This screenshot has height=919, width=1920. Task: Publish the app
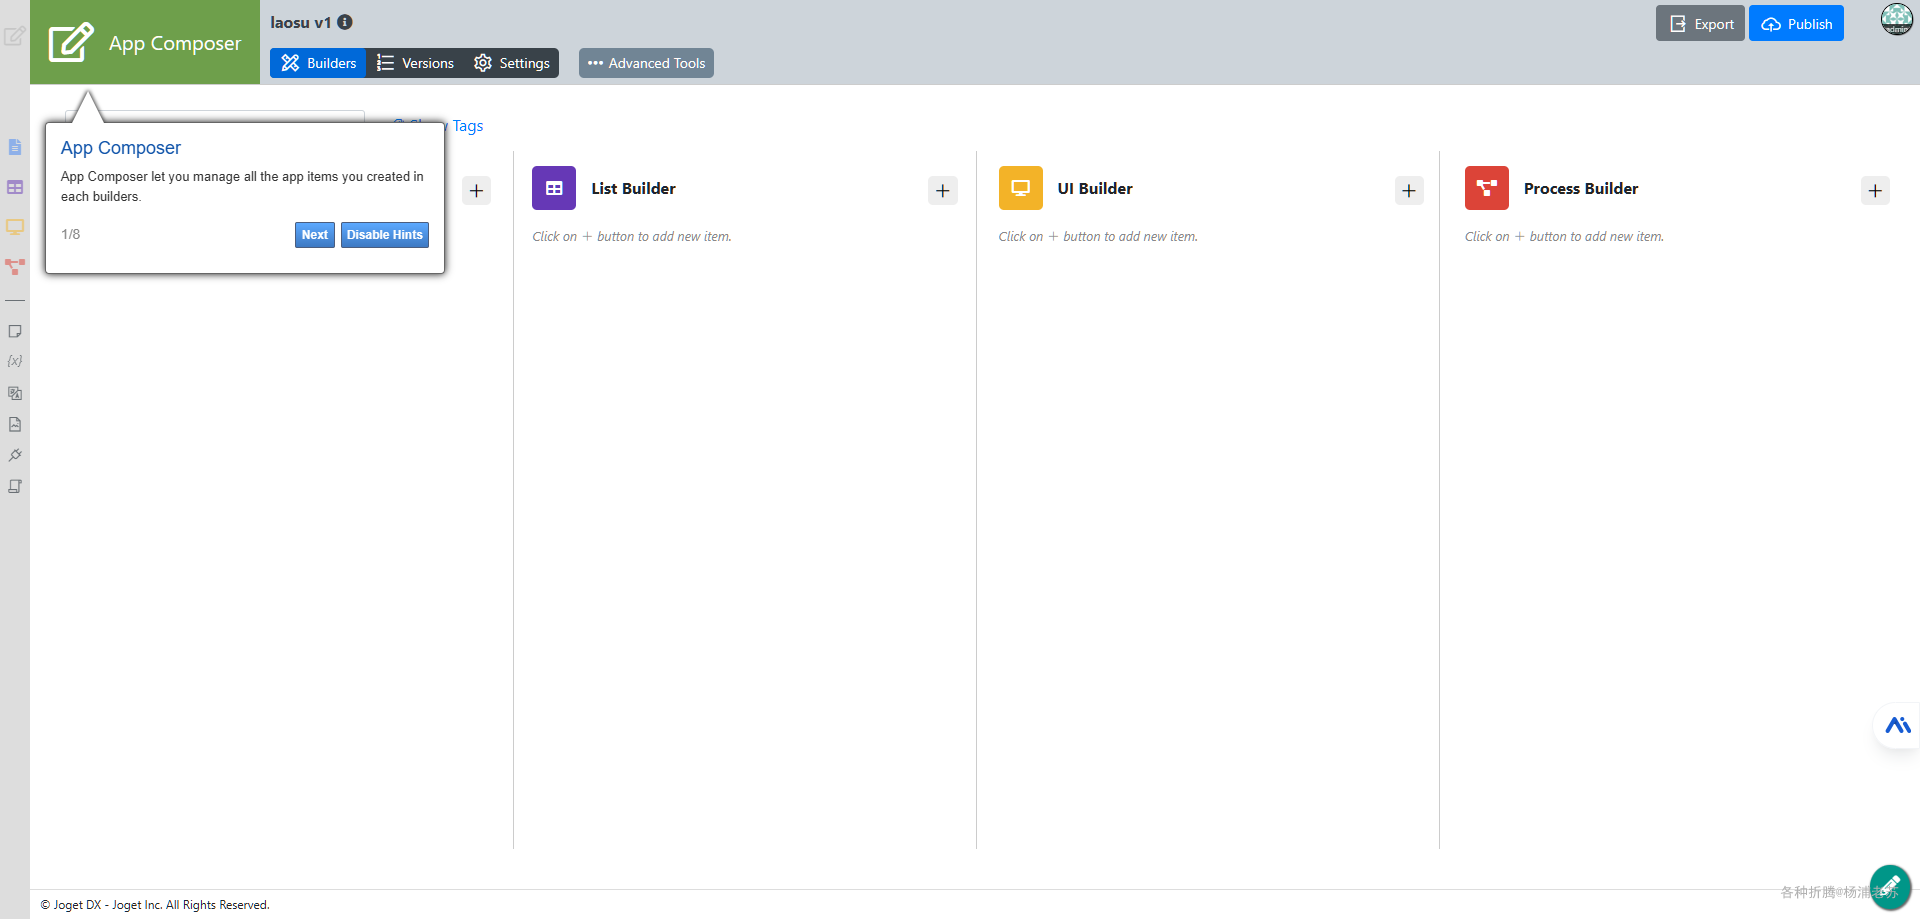[x=1796, y=24]
